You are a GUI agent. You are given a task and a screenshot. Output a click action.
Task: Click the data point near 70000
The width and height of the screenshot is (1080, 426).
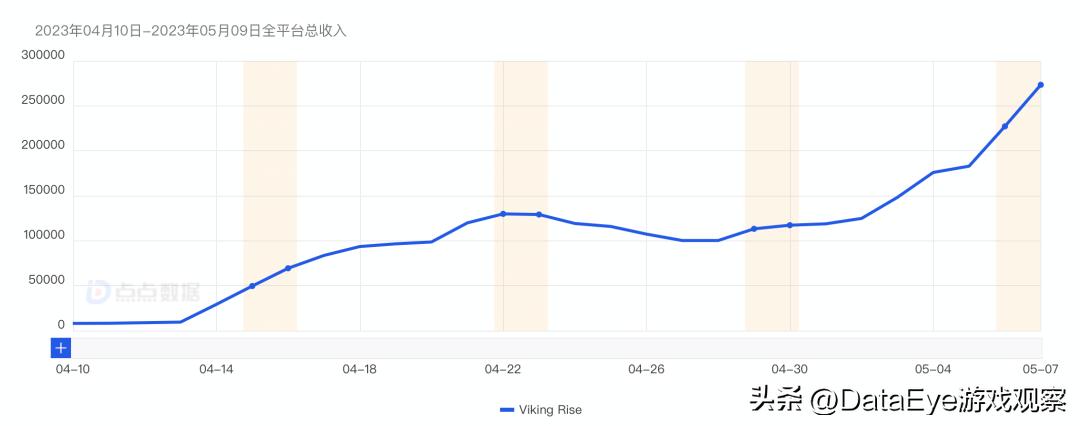[x=288, y=268]
